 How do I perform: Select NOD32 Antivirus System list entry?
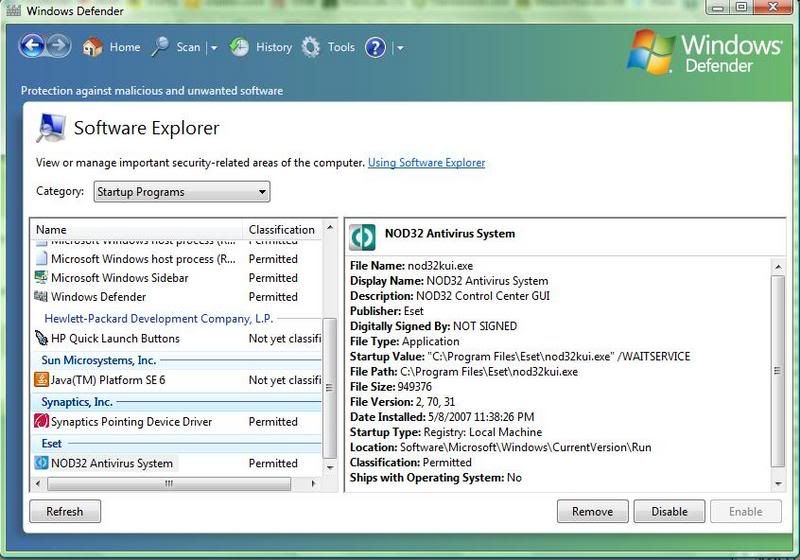point(177,463)
